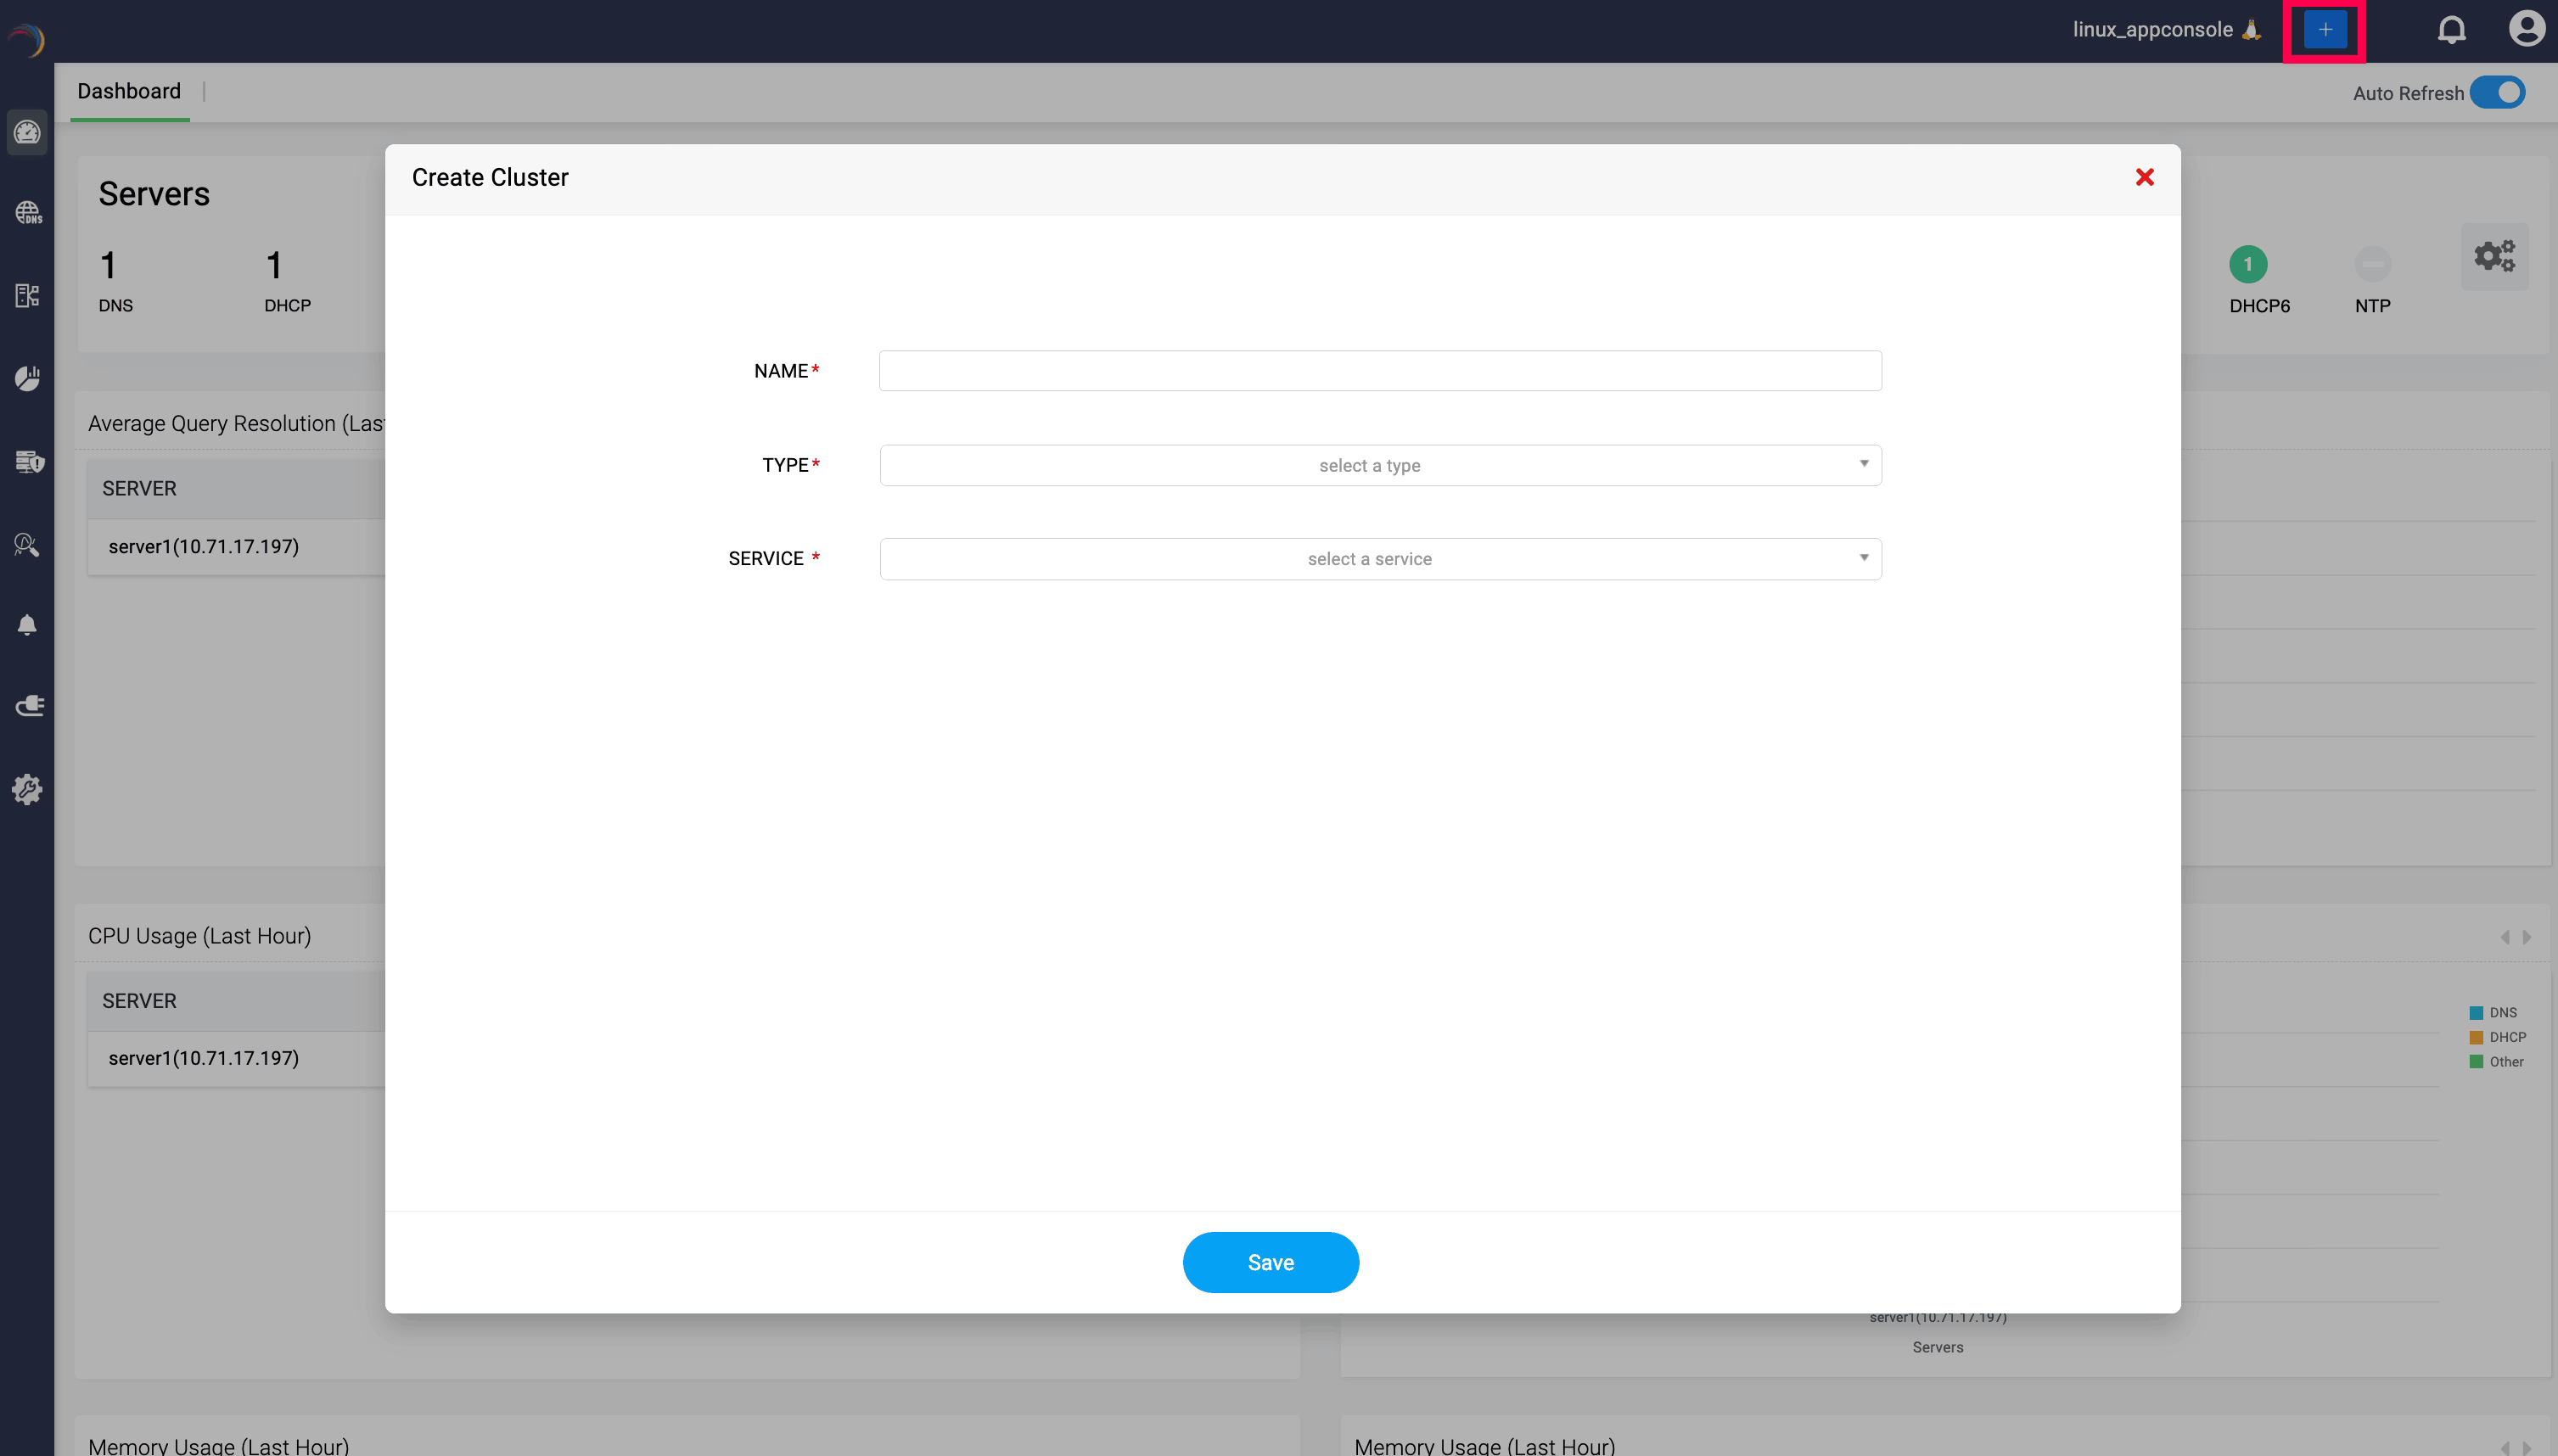Toggle the Auto Refresh switch
Image resolution: width=2558 pixels, height=1456 pixels.
(x=2497, y=93)
